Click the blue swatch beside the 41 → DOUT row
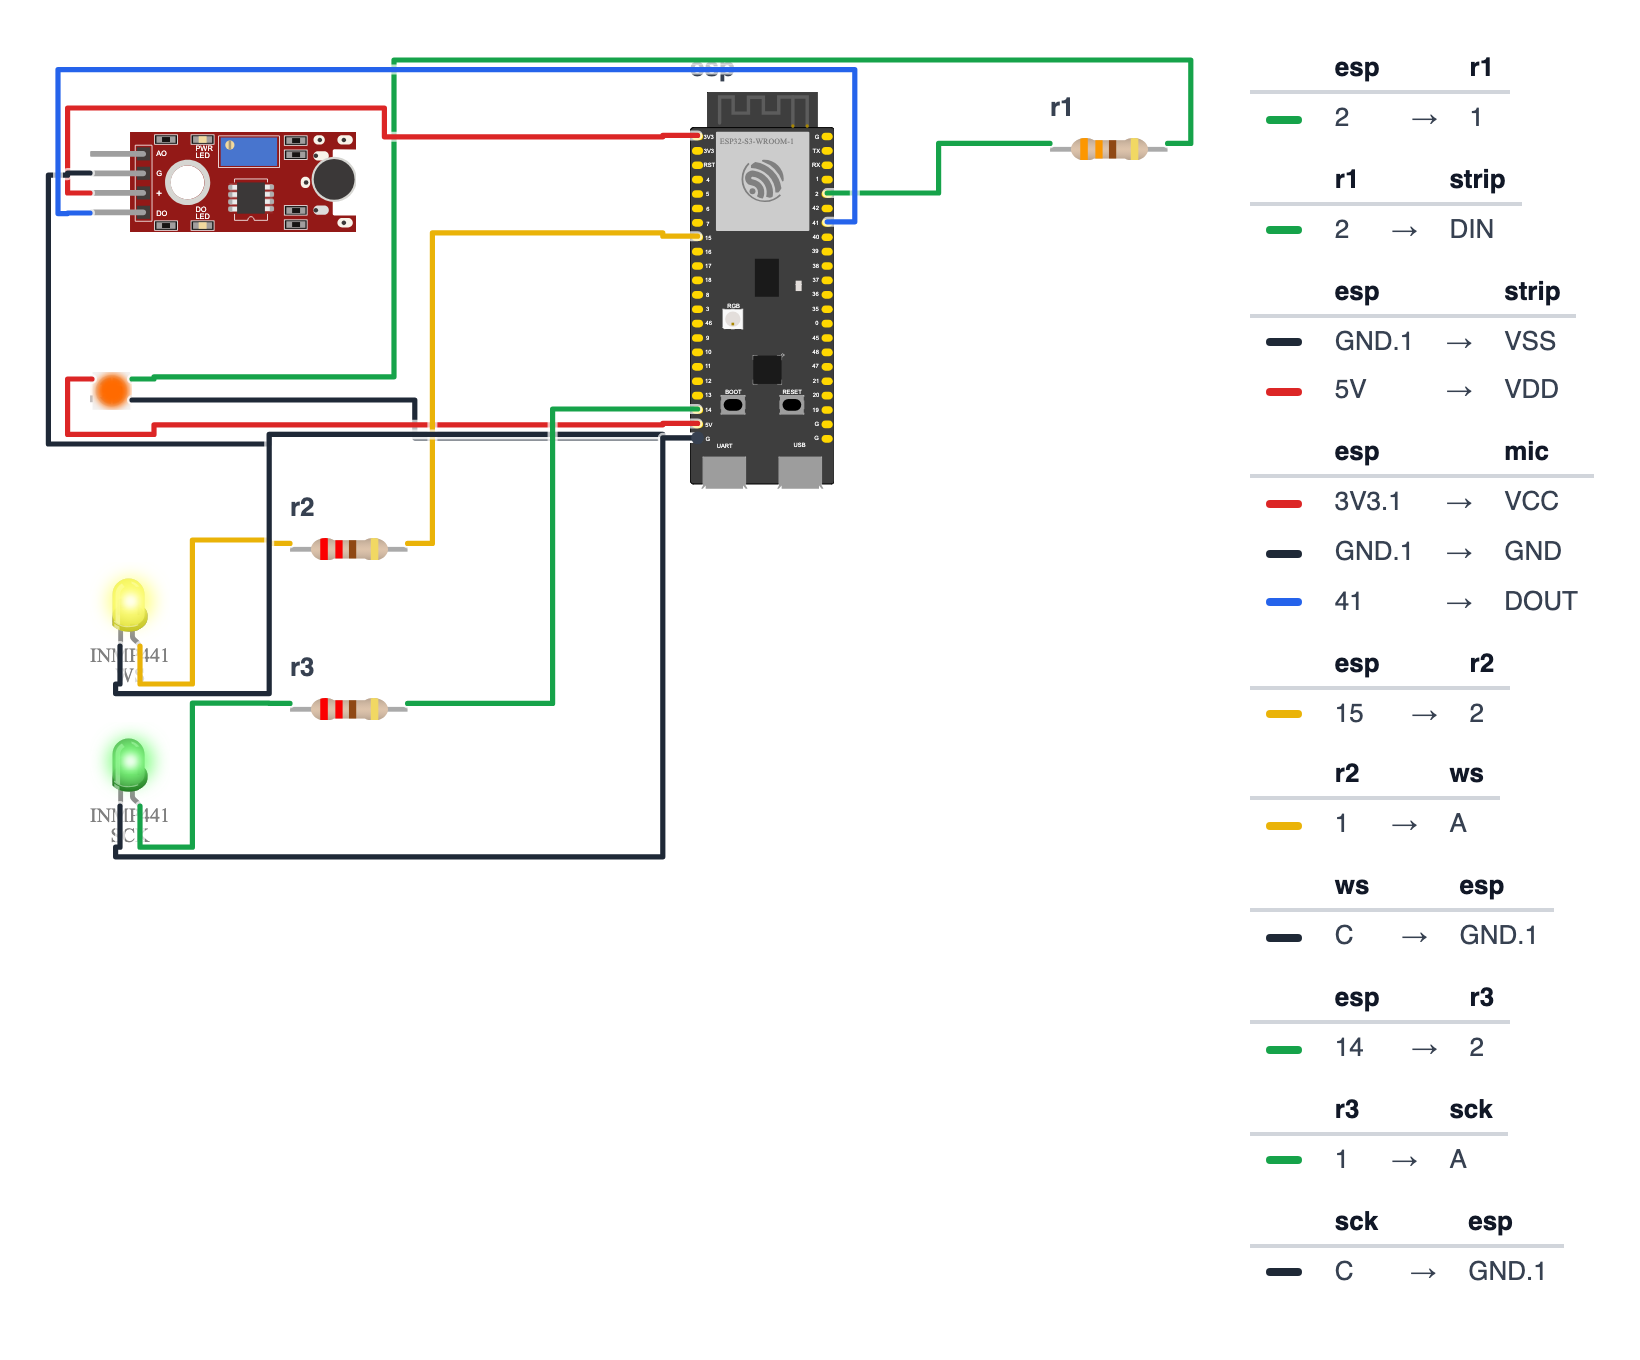 pos(1284,602)
